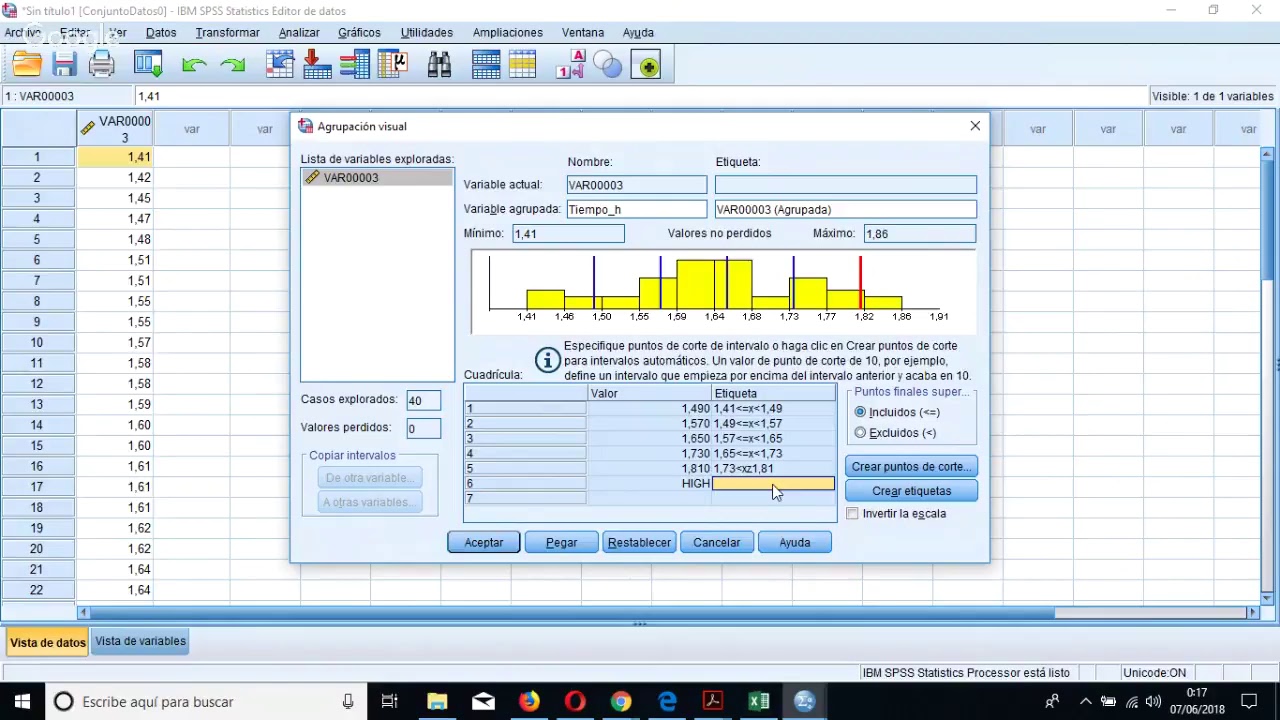Click the 1,810 cut point value cell

(649, 469)
